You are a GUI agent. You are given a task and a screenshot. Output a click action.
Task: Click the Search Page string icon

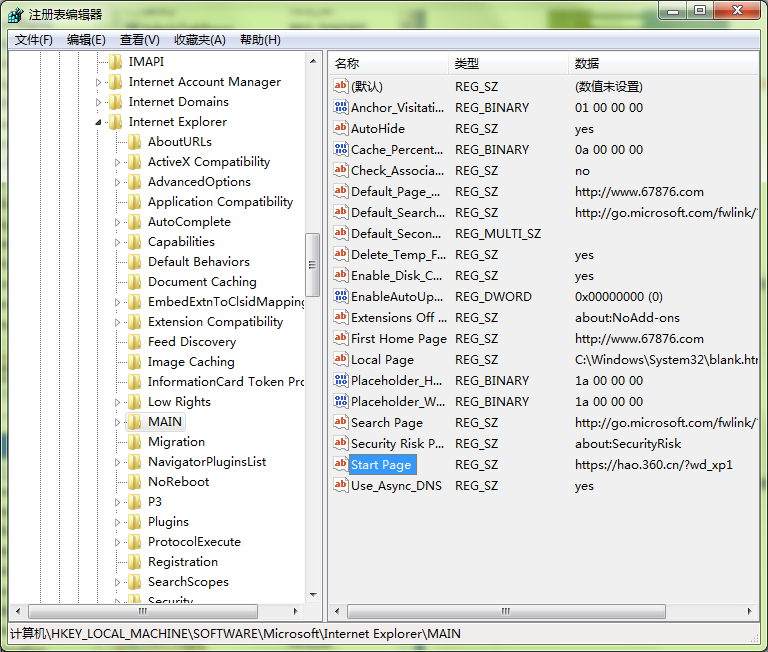pos(340,422)
